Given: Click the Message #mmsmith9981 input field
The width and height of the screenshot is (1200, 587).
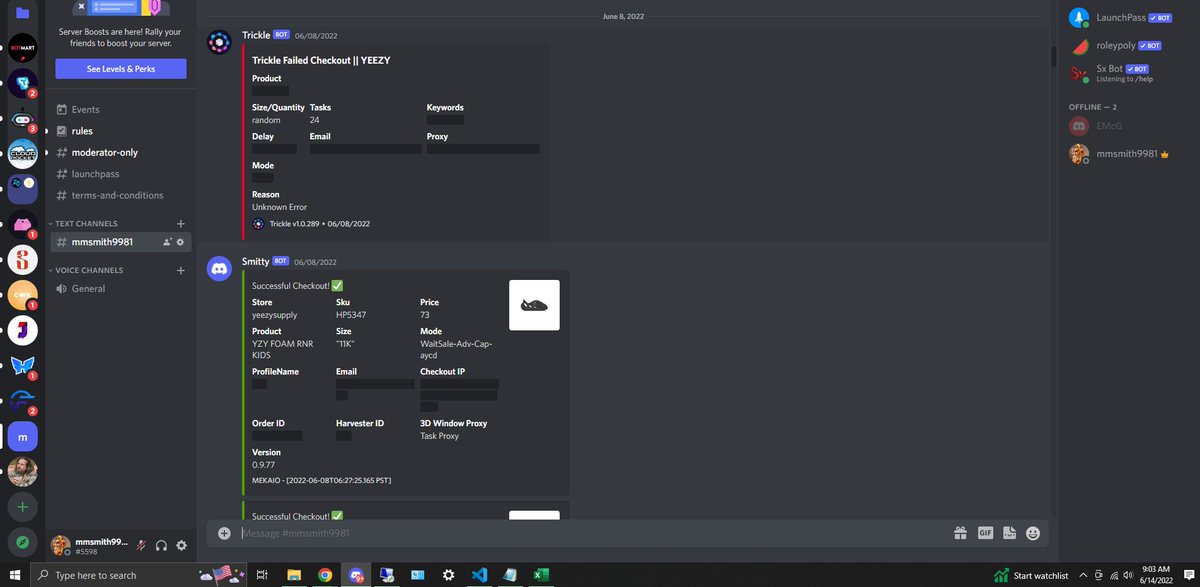Looking at the screenshot, I should tap(590, 533).
